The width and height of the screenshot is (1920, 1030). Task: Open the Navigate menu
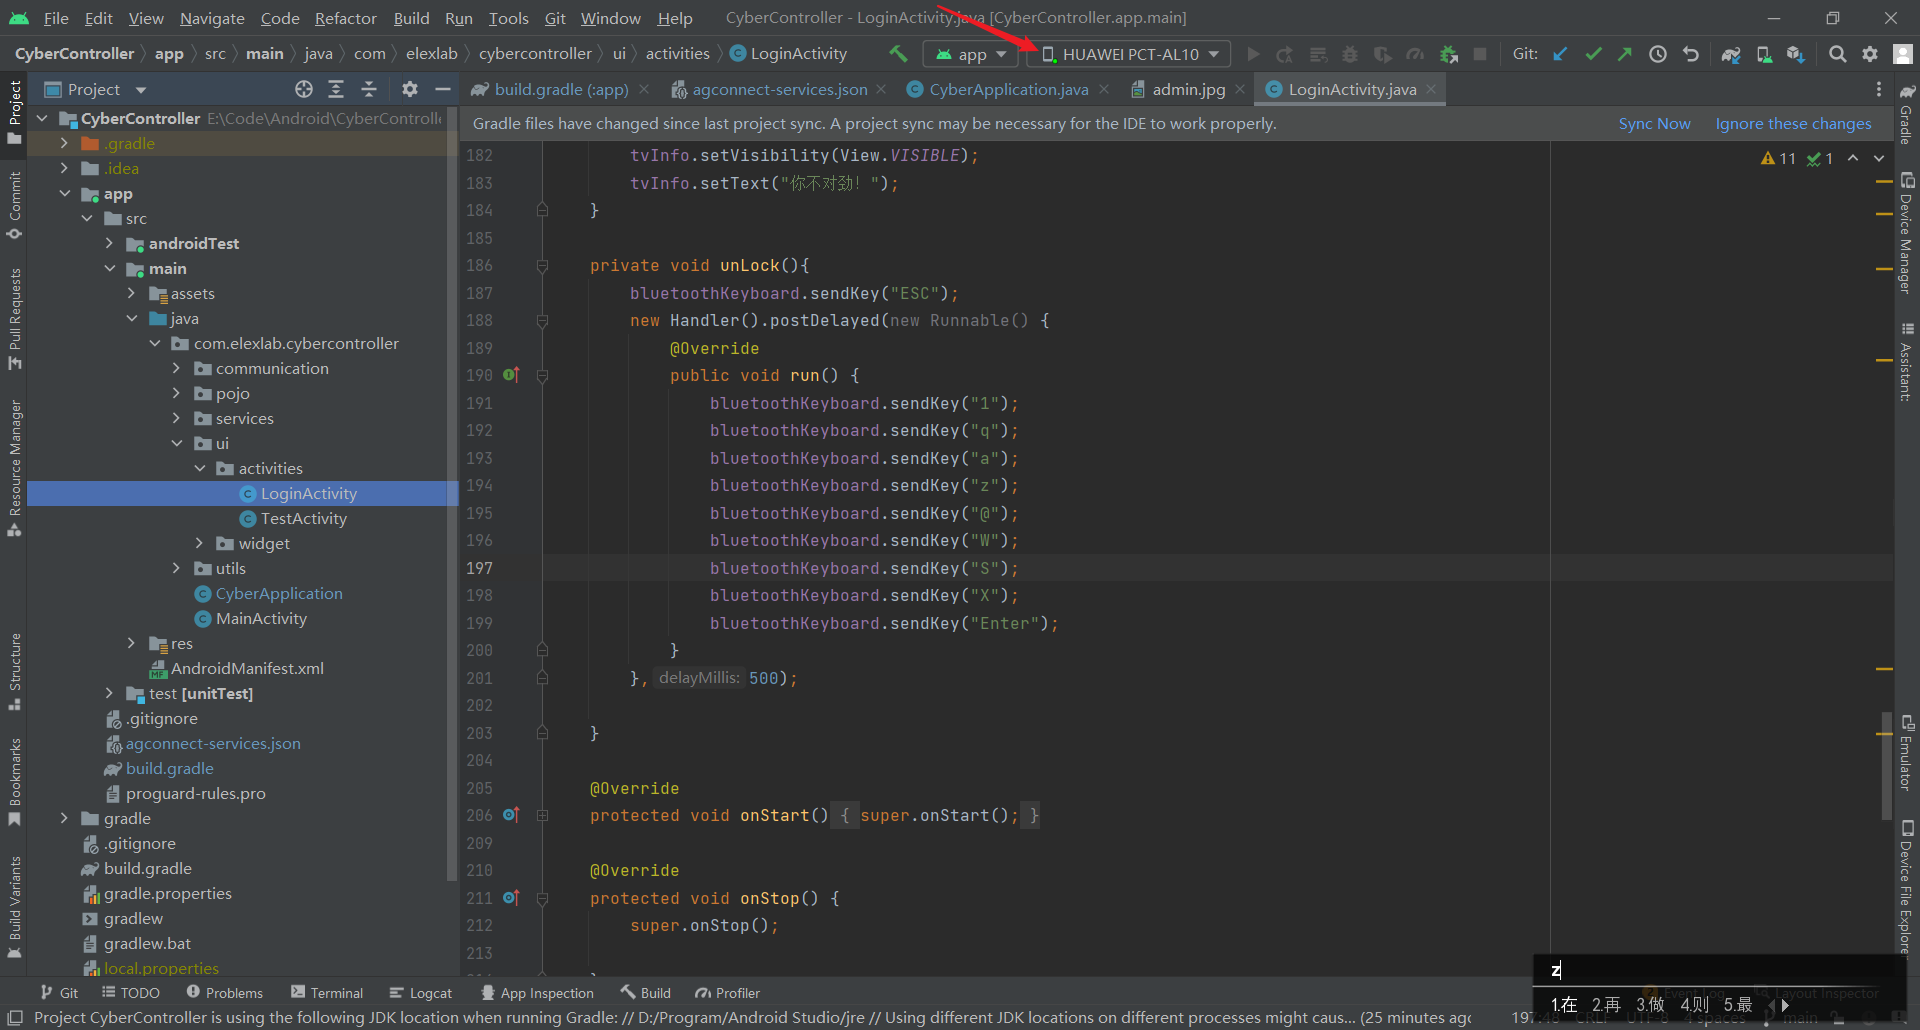[212, 18]
